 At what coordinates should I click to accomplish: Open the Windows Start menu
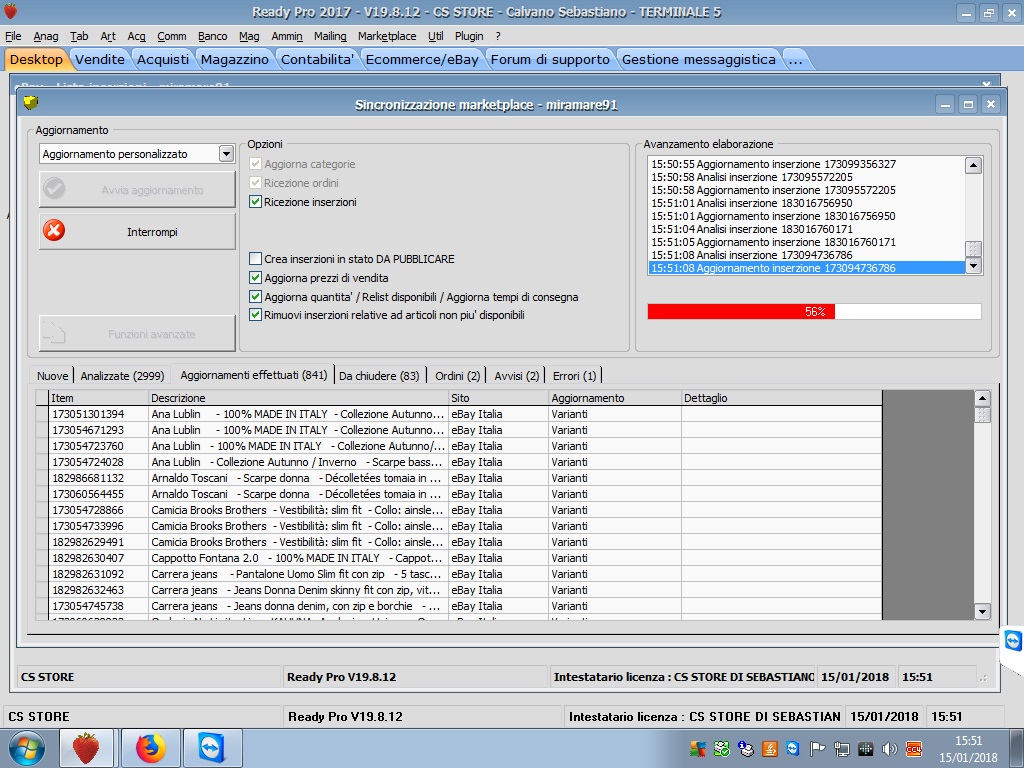27,747
